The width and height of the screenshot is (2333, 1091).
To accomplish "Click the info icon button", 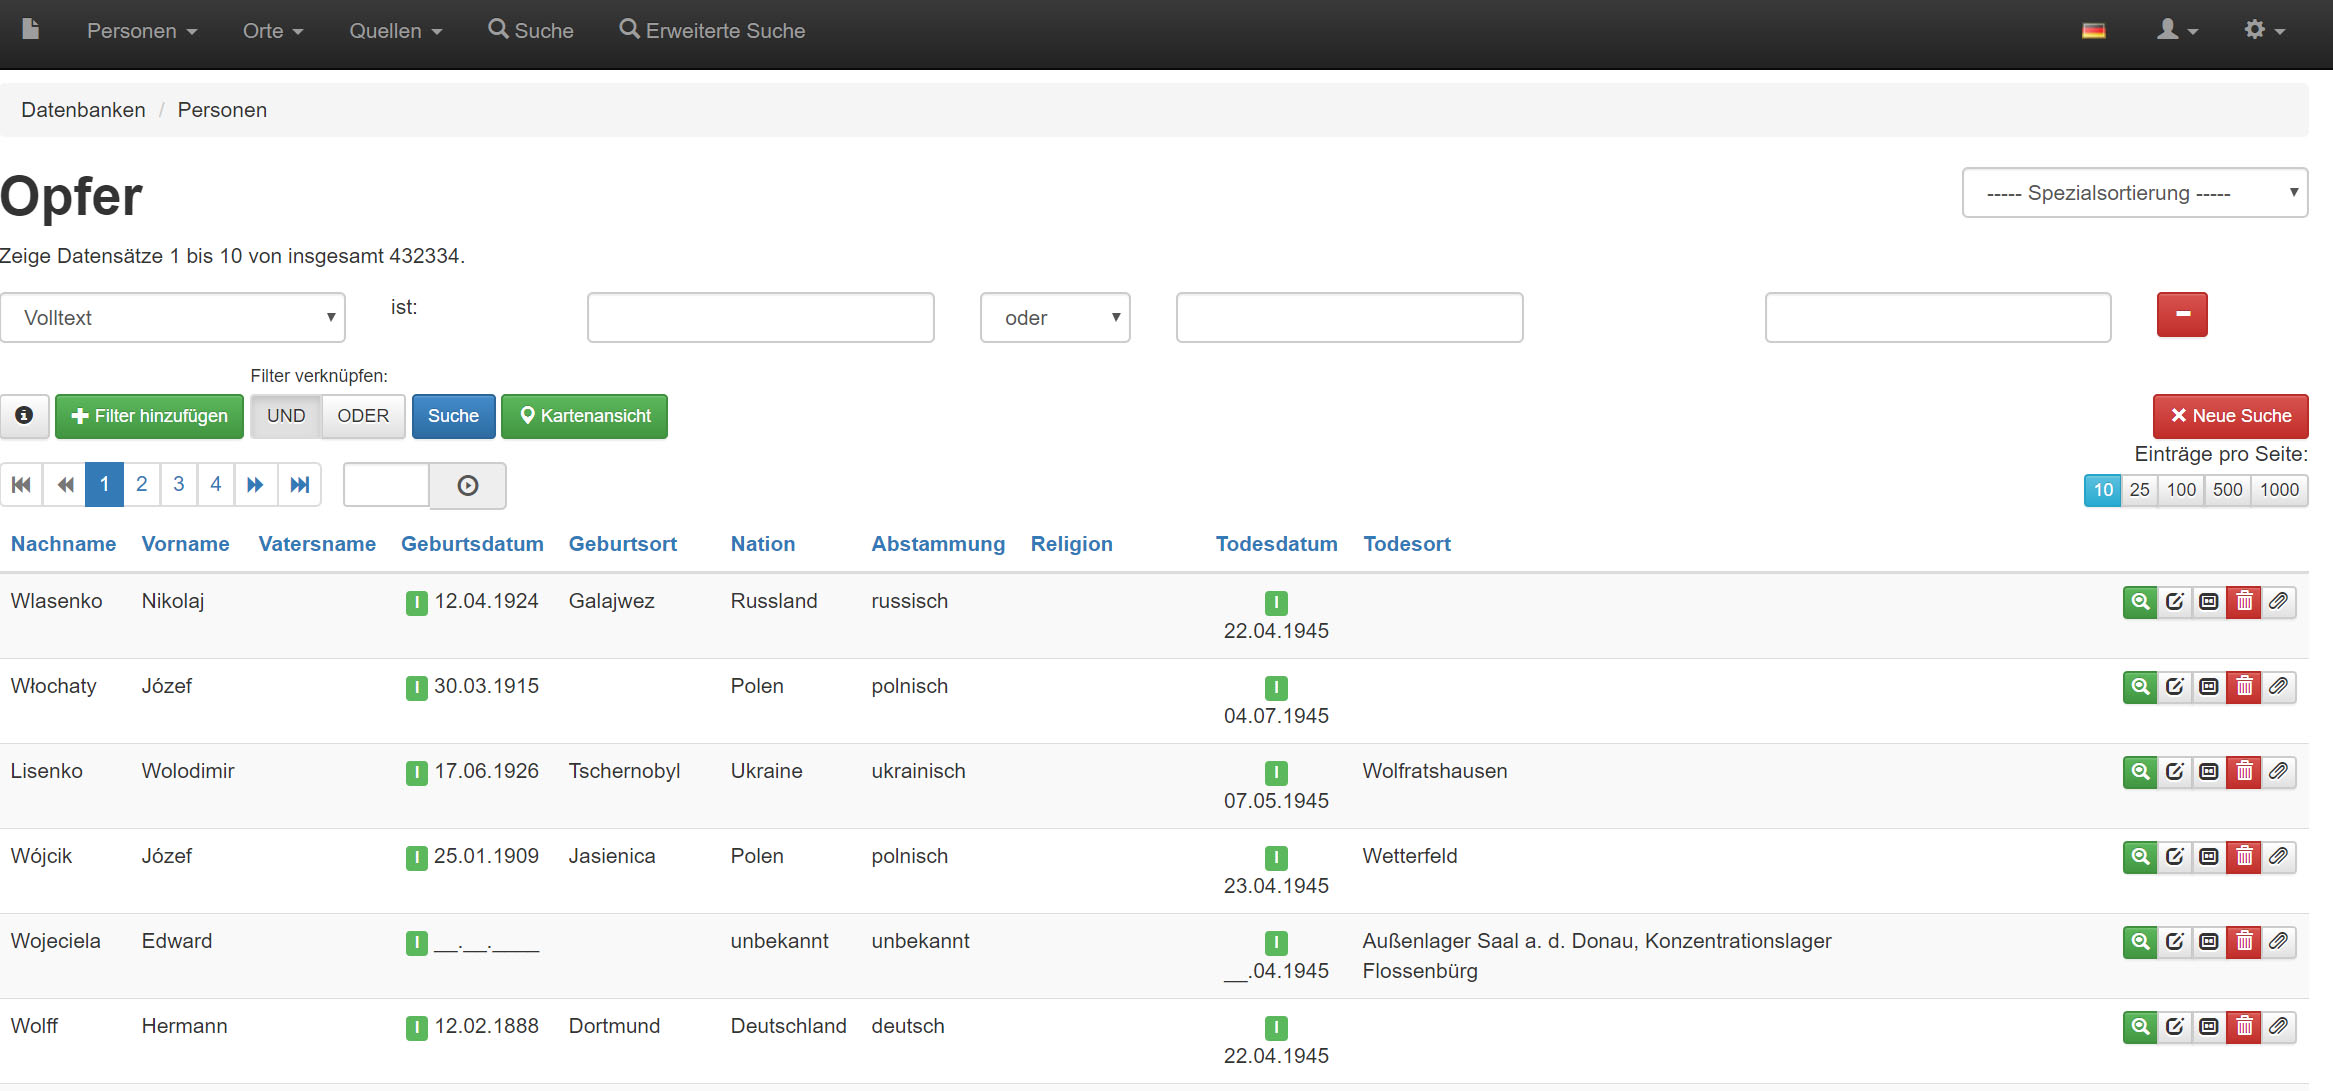I will [x=24, y=415].
